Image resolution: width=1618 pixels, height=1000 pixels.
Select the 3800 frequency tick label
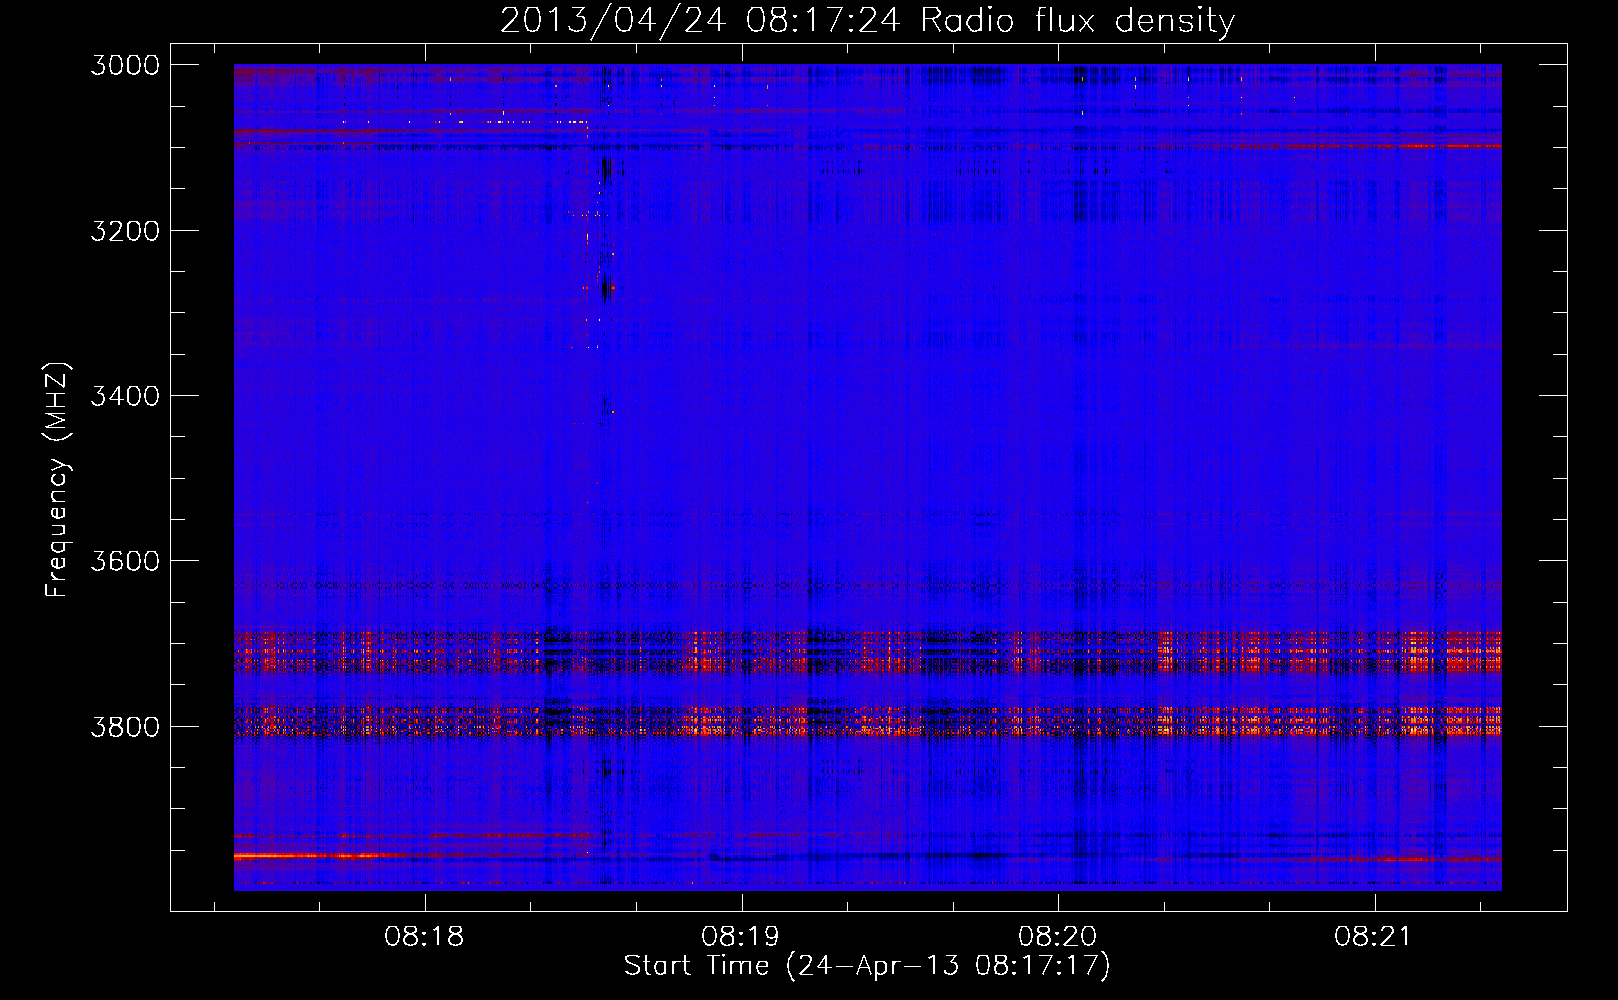tap(125, 726)
